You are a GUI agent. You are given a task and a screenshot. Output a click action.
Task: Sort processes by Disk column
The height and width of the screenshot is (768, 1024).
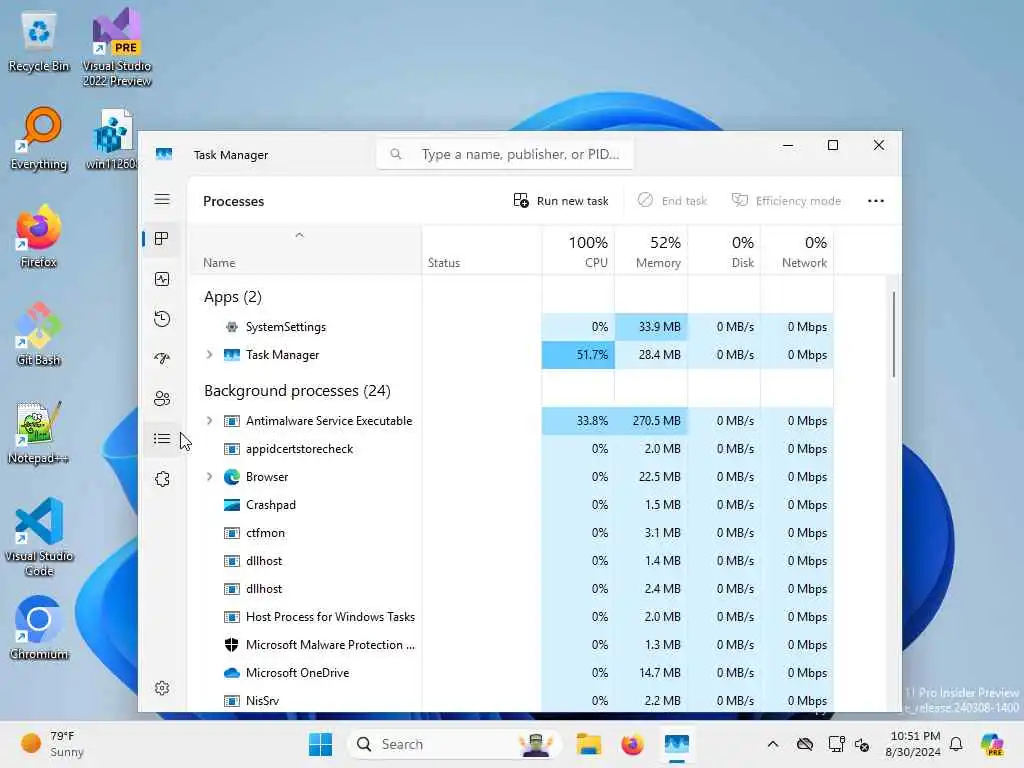[724, 251]
